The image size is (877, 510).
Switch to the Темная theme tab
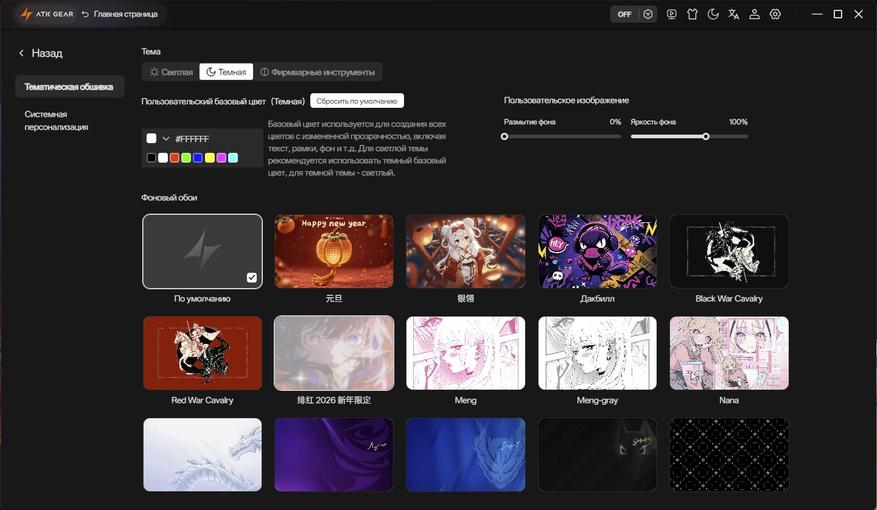pos(227,72)
